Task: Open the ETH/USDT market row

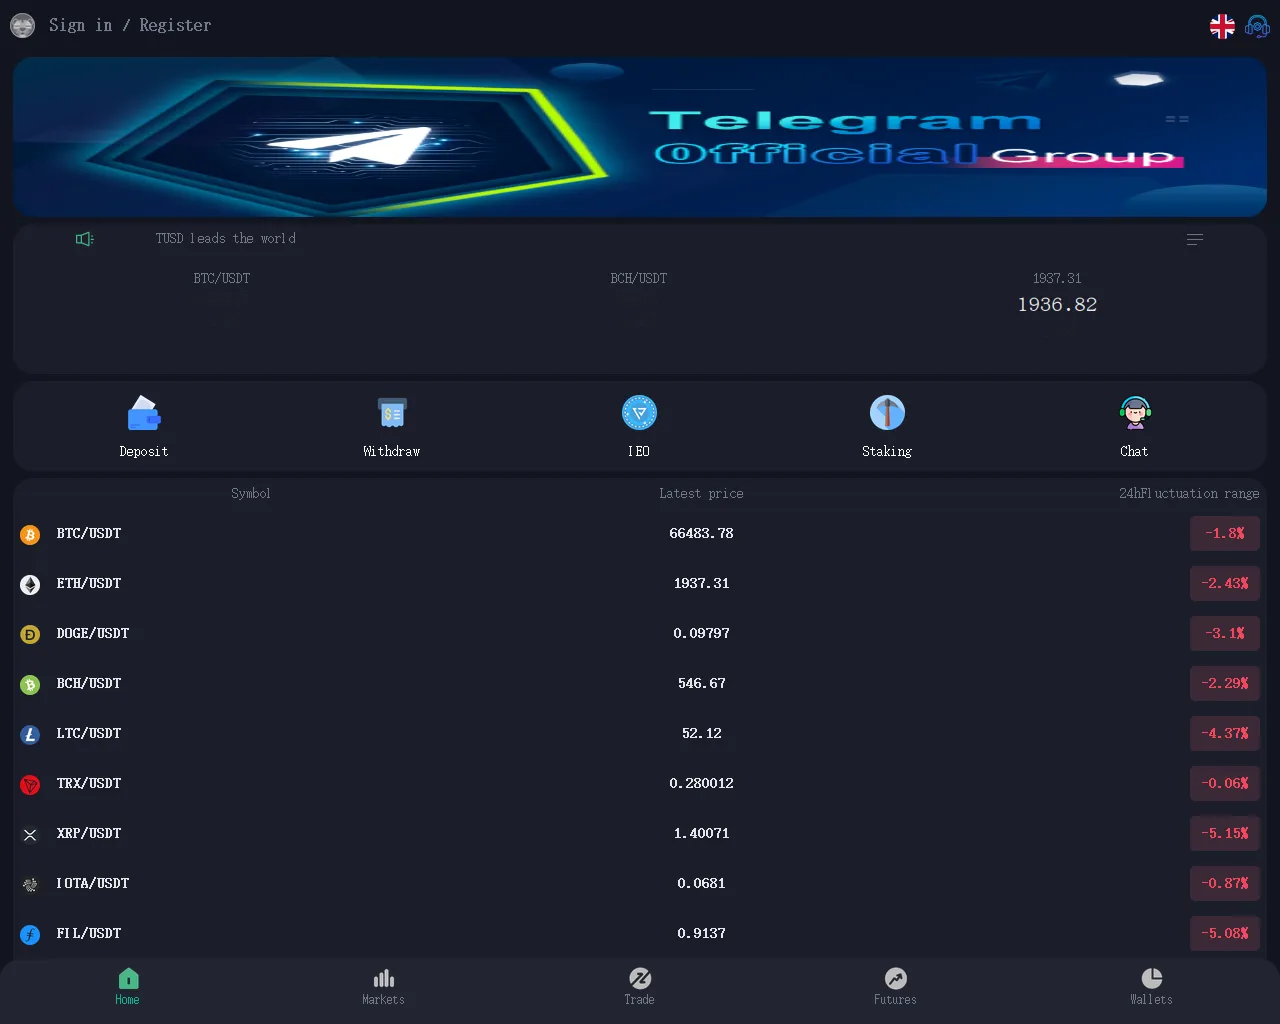Action: [x=640, y=584]
